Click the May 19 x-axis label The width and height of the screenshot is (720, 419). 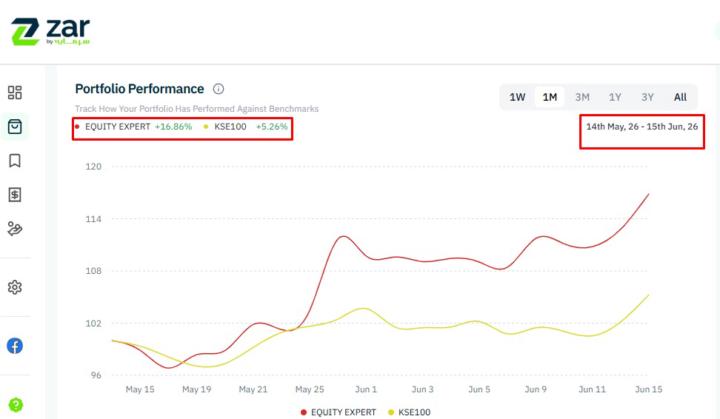click(197, 389)
